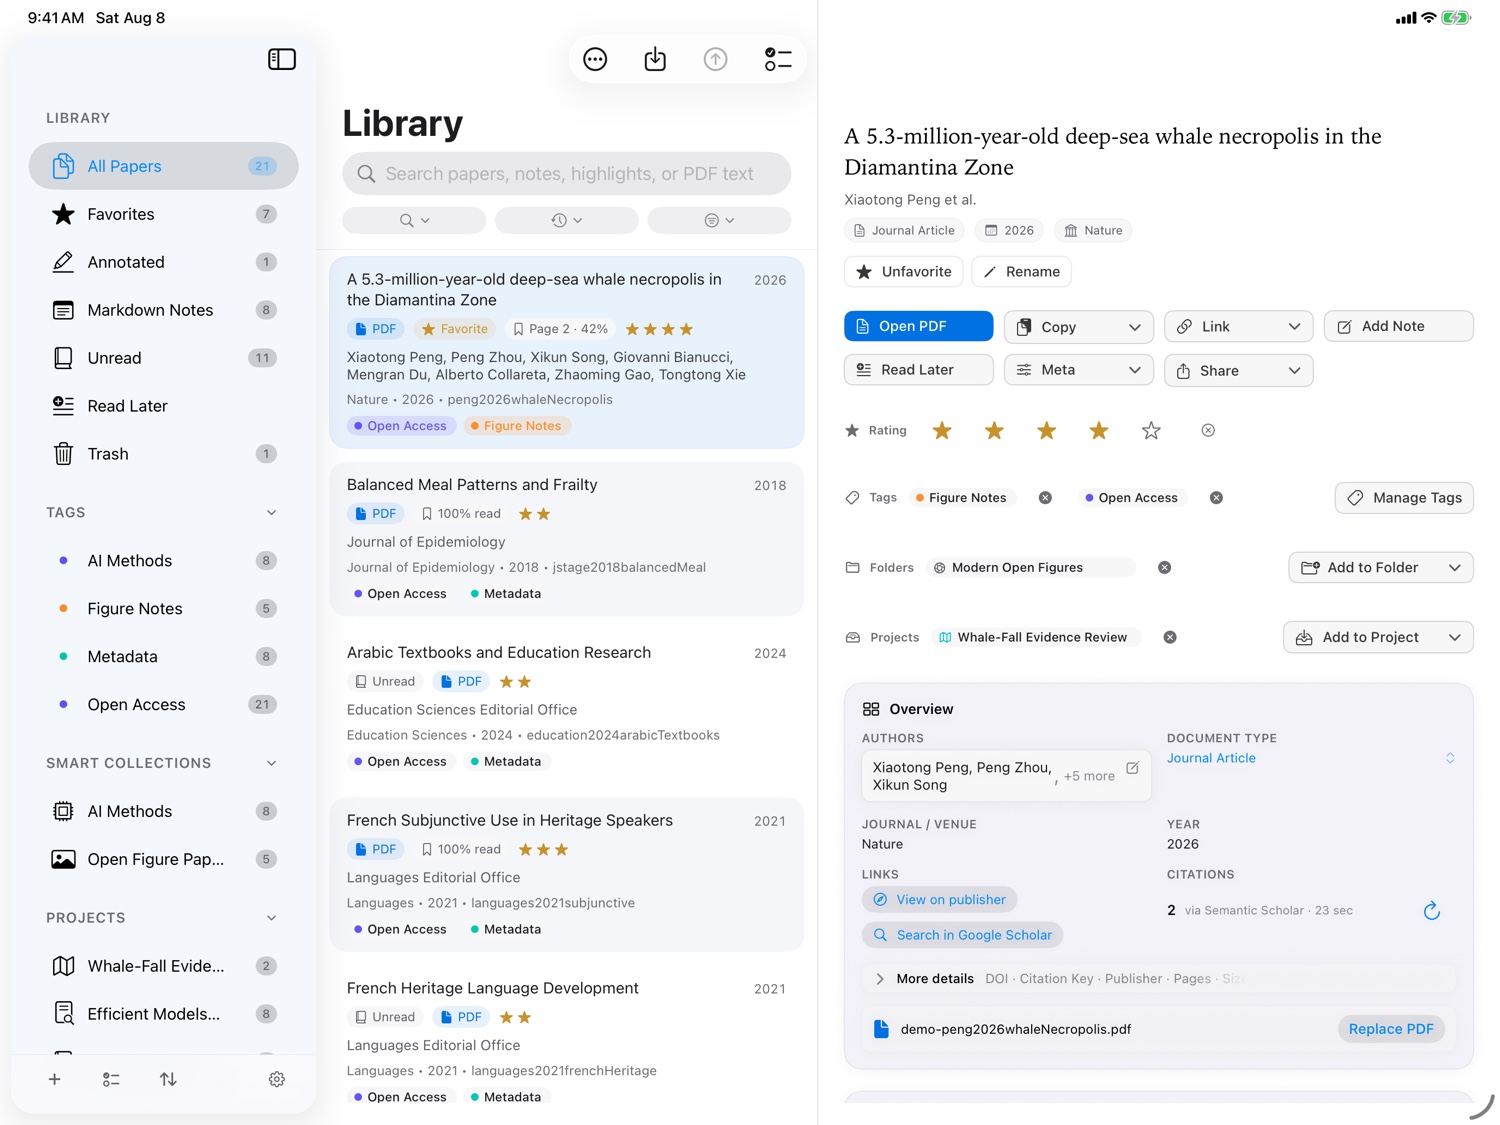This screenshot has width=1500, height=1125.
Task: Open the sort arrows icon in sidebar footer
Action: tap(168, 1079)
